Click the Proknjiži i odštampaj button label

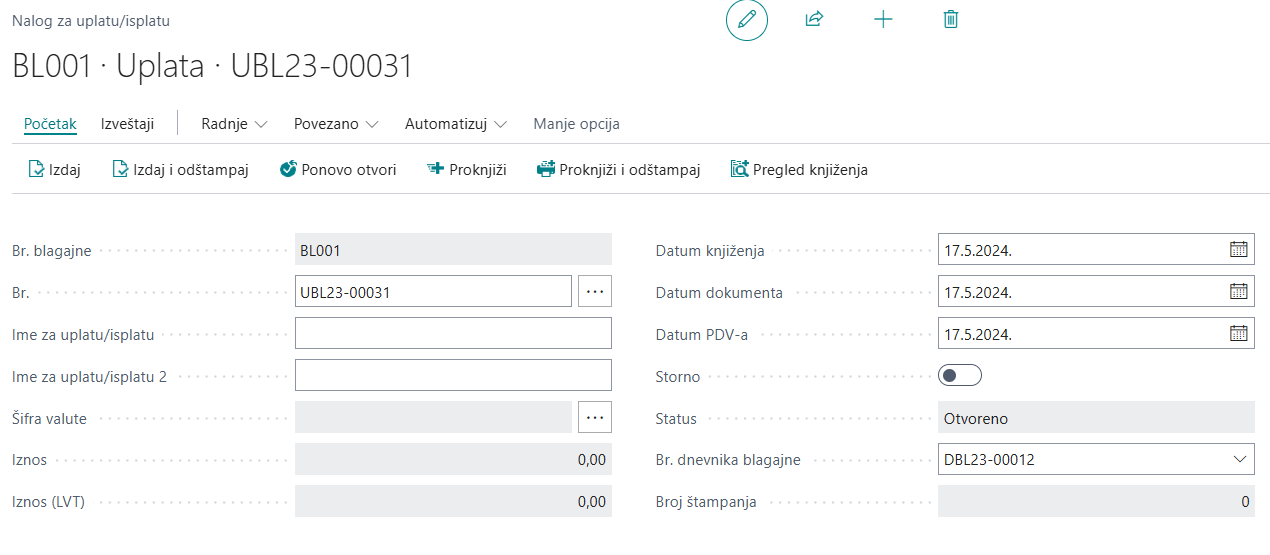click(x=630, y=170)
